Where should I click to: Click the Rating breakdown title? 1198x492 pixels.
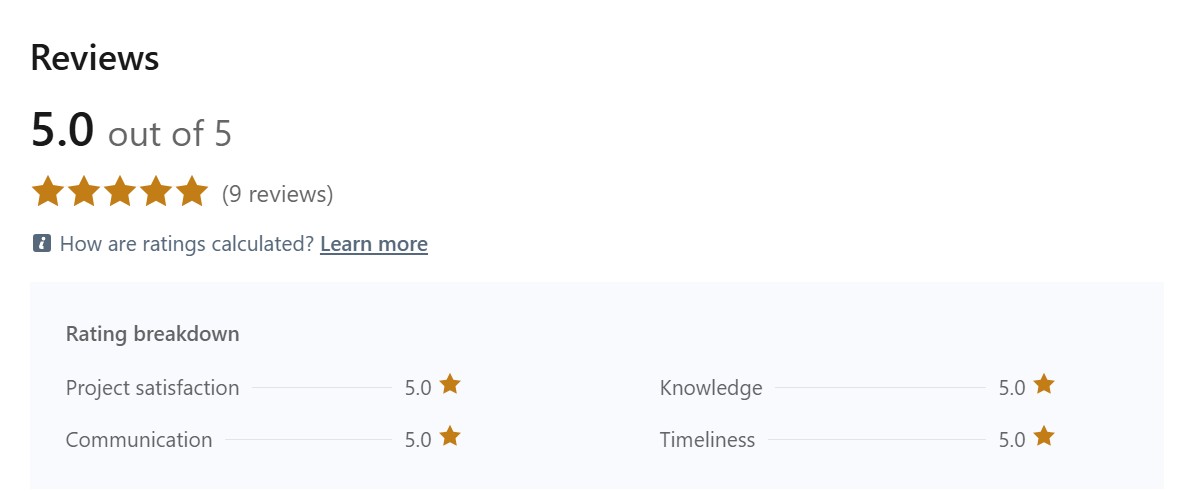click(152, 334)
